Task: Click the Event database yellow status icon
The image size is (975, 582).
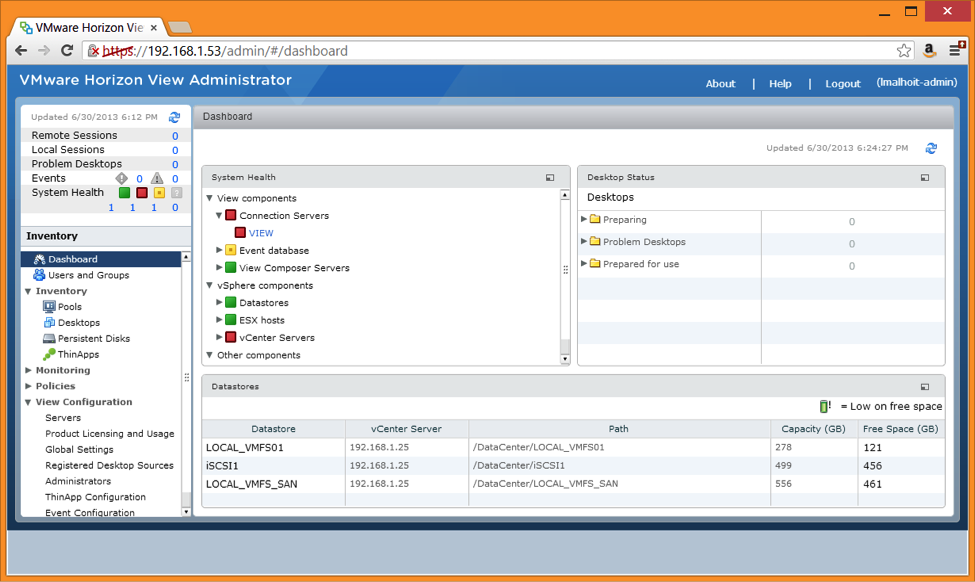Action: click(231, 251)
